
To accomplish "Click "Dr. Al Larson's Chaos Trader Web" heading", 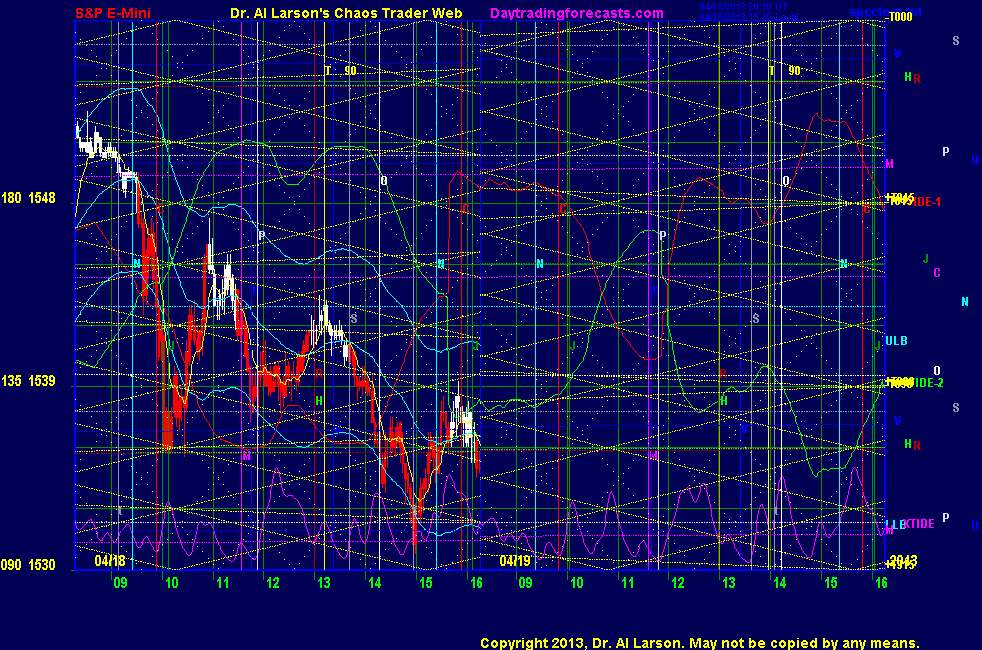I will pos(346,13).
